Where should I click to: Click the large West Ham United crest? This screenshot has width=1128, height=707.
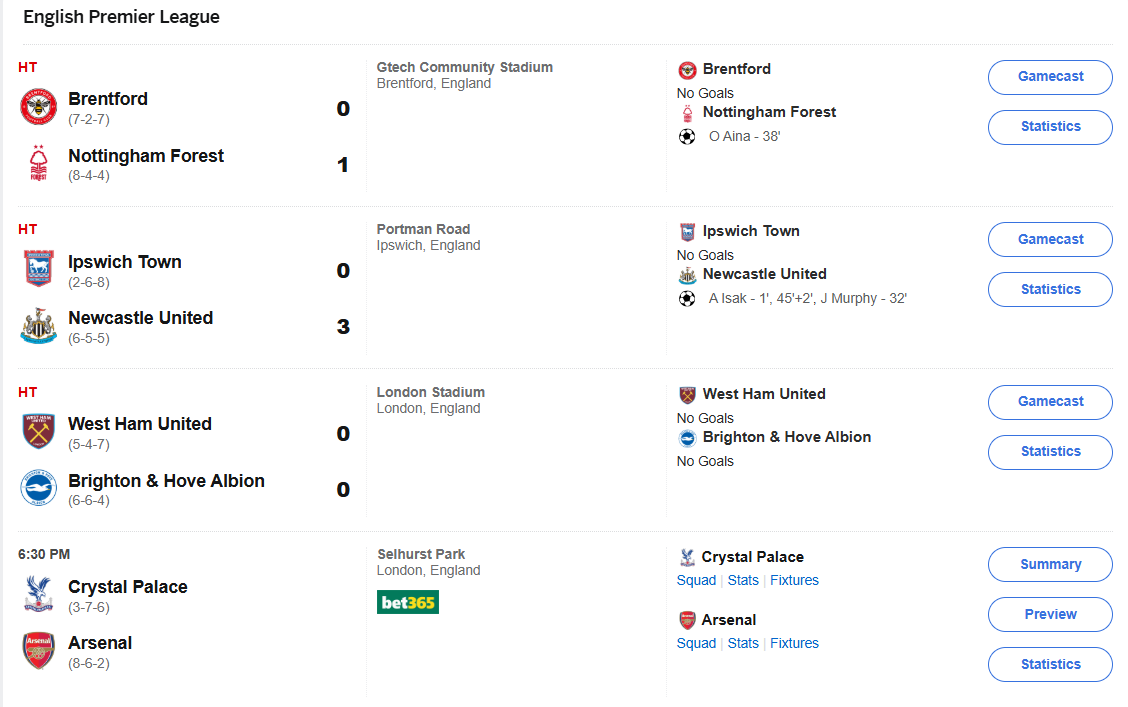39,432
